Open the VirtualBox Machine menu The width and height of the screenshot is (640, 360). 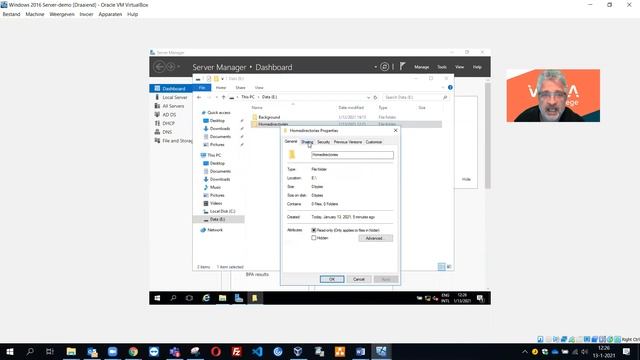point(35,14)
